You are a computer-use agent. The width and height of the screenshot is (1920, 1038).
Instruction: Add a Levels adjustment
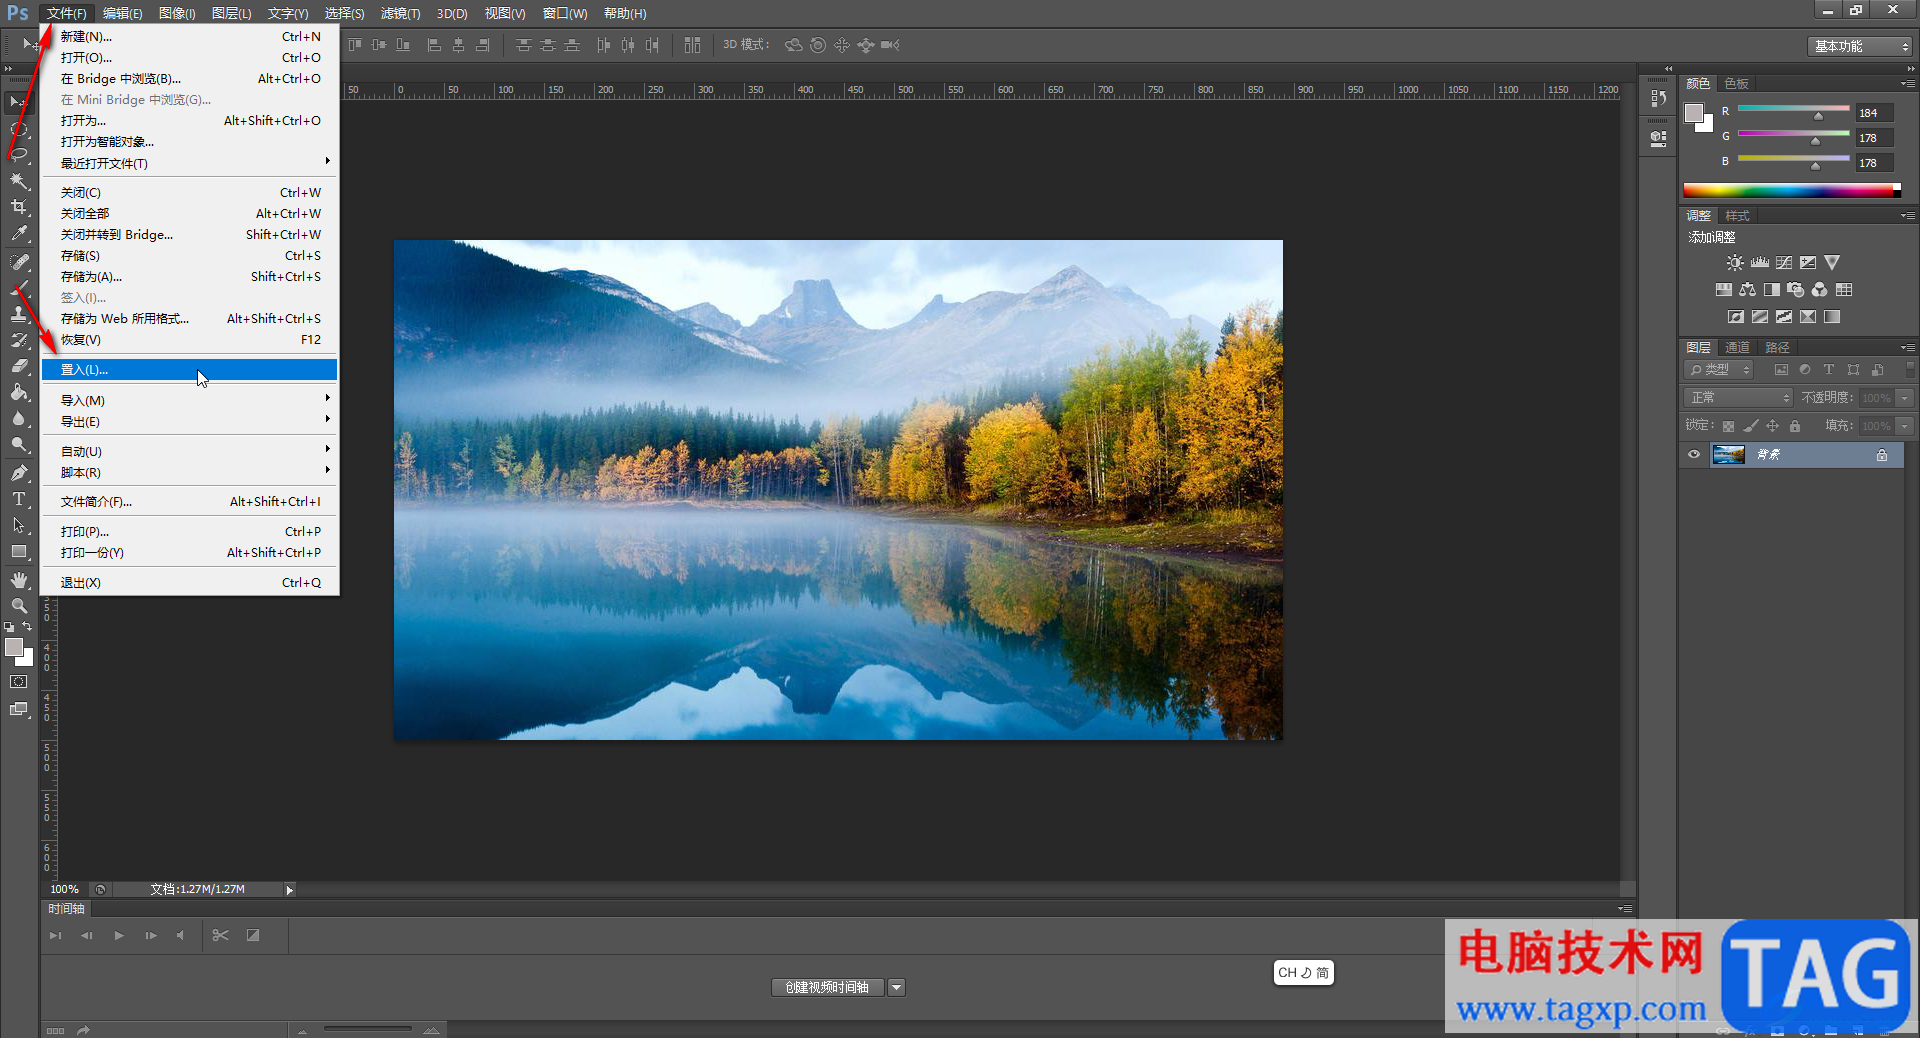point(1760,263)
